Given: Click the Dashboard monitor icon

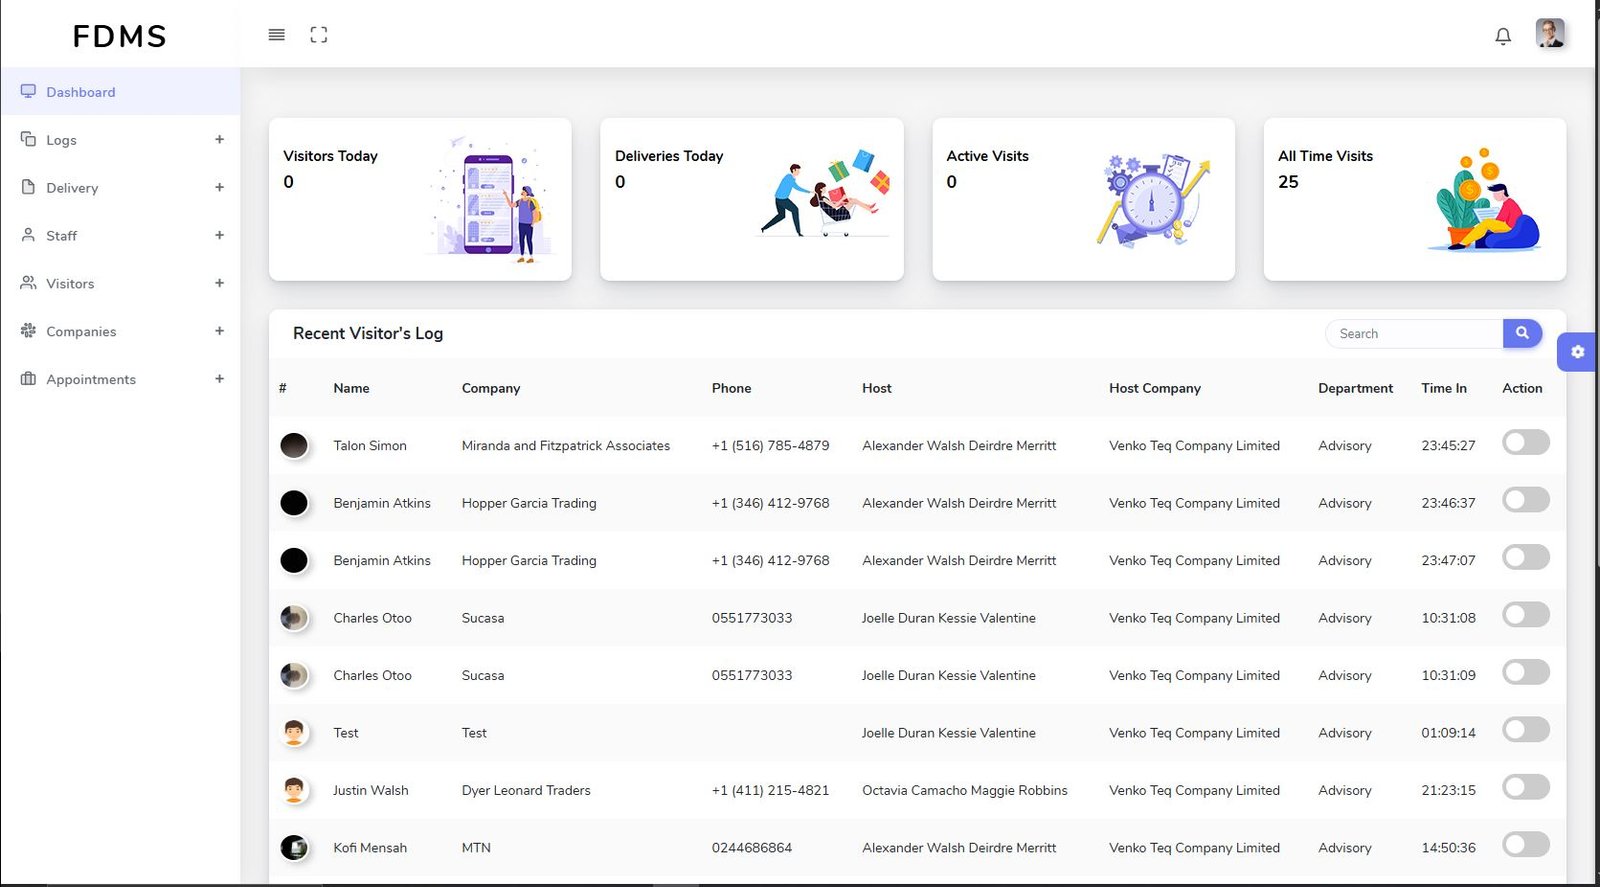Looking at the screenshot, I should coord(28,91).
